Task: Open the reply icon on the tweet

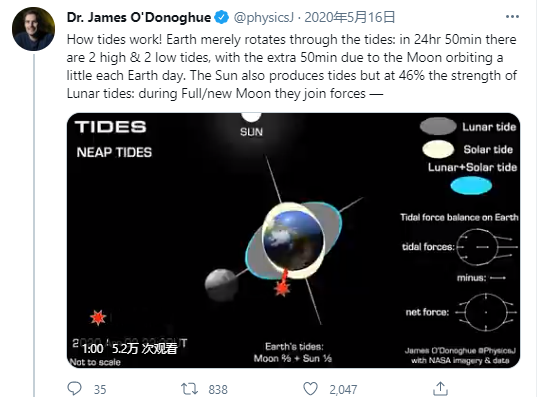Action: point(74,389)
